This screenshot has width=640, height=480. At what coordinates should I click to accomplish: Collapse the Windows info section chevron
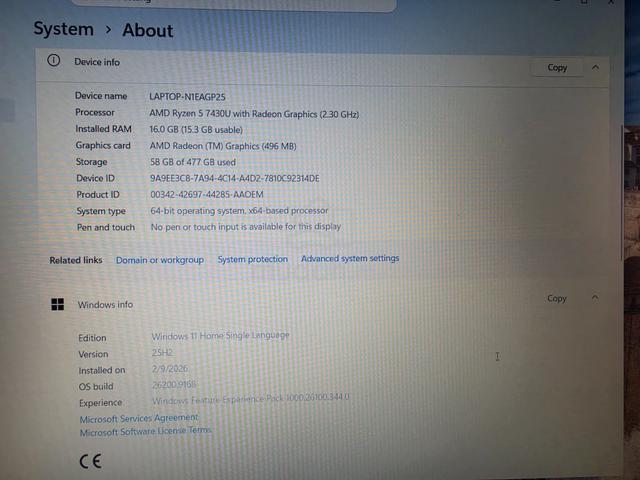click(x=595, y=298)
